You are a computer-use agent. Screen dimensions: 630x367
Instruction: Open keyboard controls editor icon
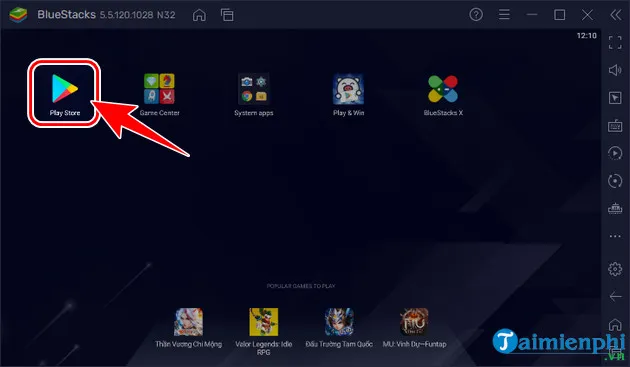[615, 126]
